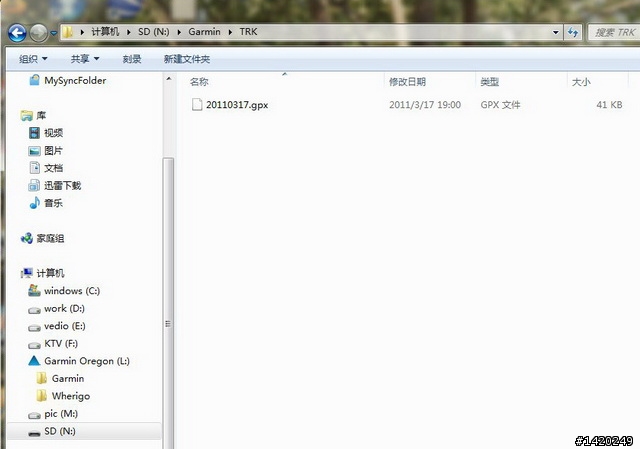Select 计算机 in the address breadcrumb
Viewport: 640px width, 449px height.
[105, 32]
